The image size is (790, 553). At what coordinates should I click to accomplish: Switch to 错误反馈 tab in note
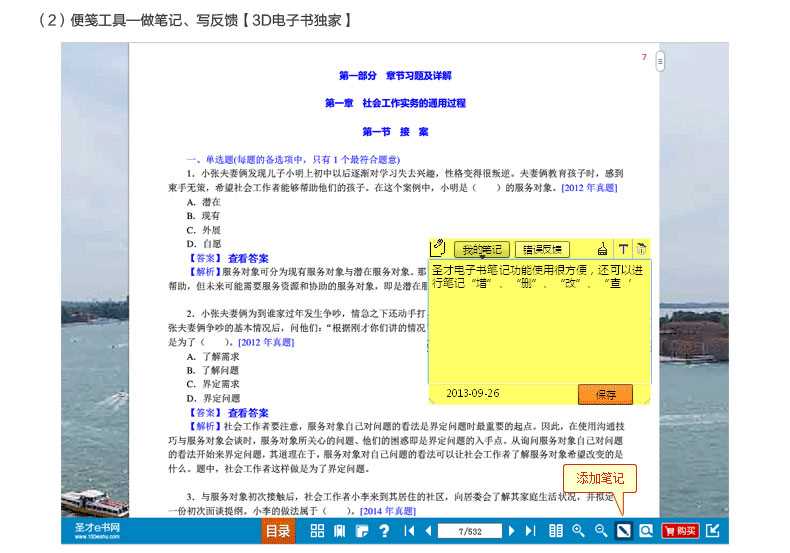(541, 249)
